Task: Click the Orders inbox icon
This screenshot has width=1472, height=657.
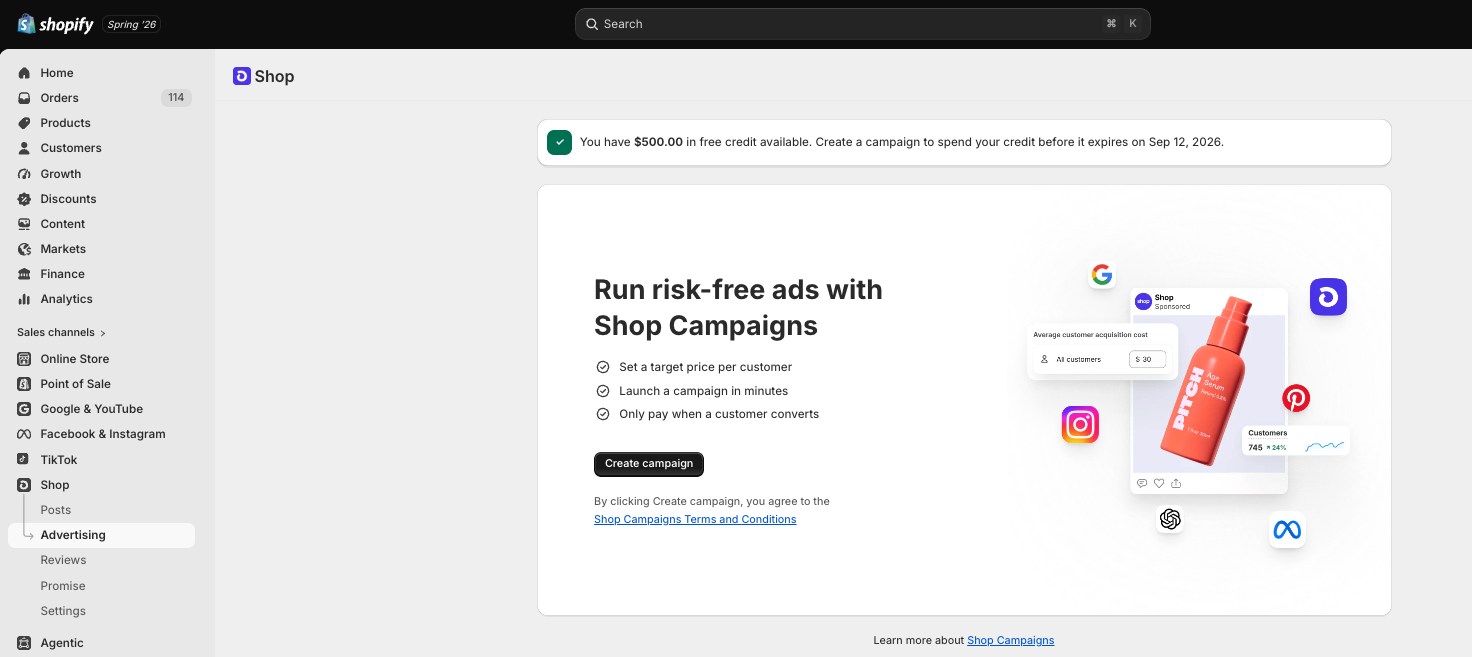Action: tap(24, 98)
